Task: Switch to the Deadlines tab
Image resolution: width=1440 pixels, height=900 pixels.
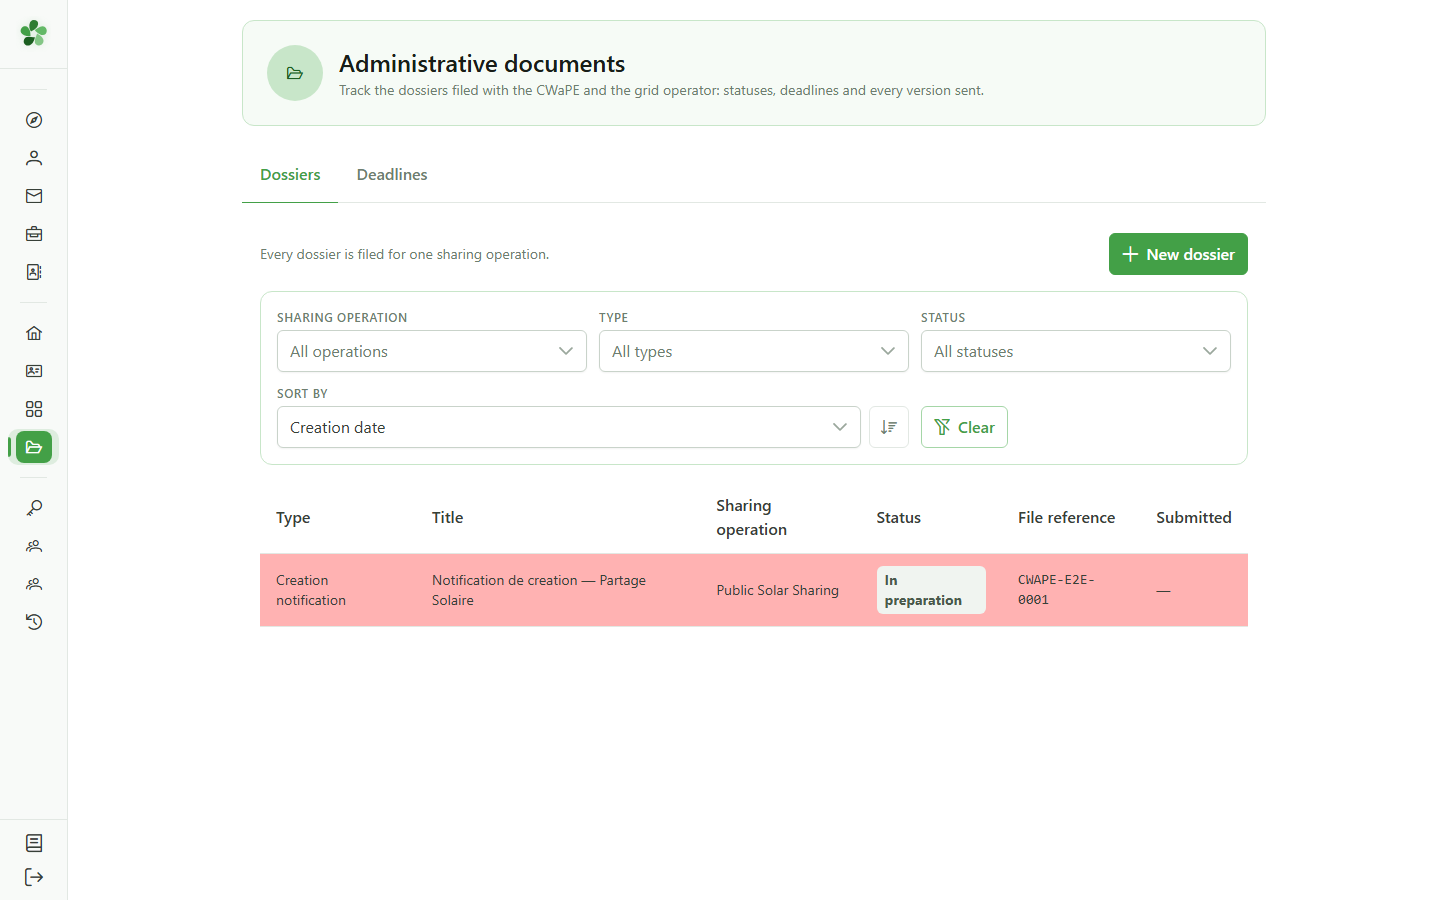Action: click(392, 175)
